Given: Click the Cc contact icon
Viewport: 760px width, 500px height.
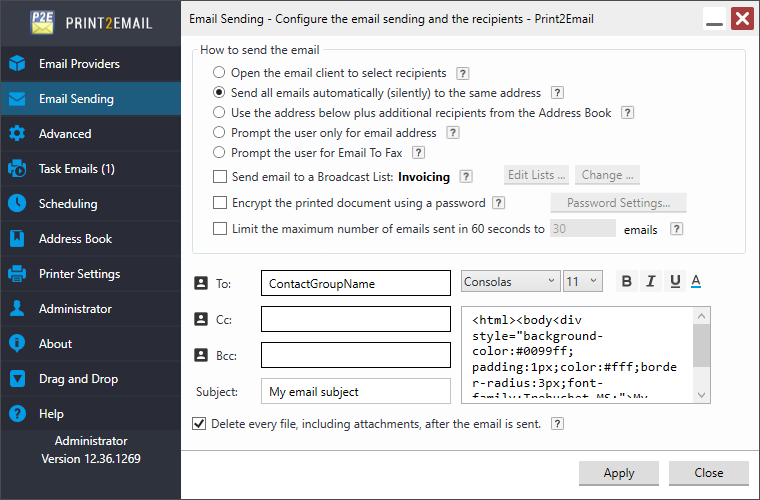Looking at the screenshot, I should 200,319.
